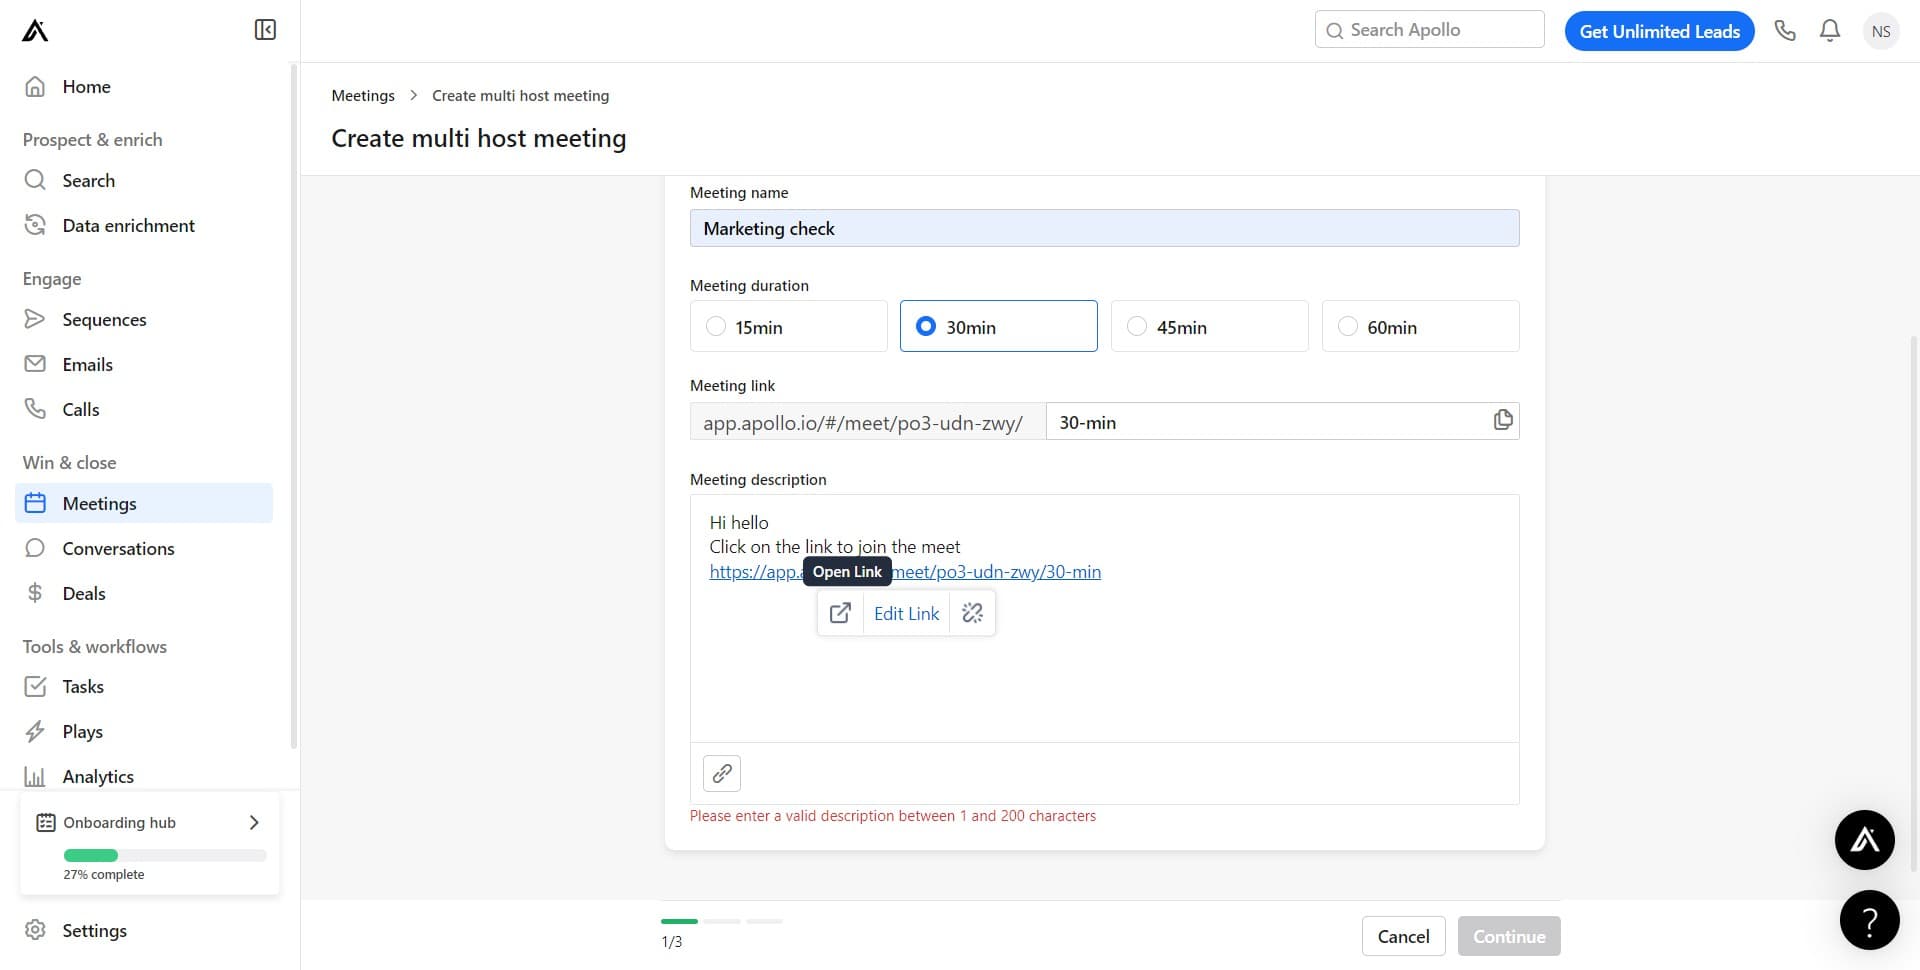Copy the meeting link with the copy icon
This screenshot has height=970, width=1920.
[1502, 421]
